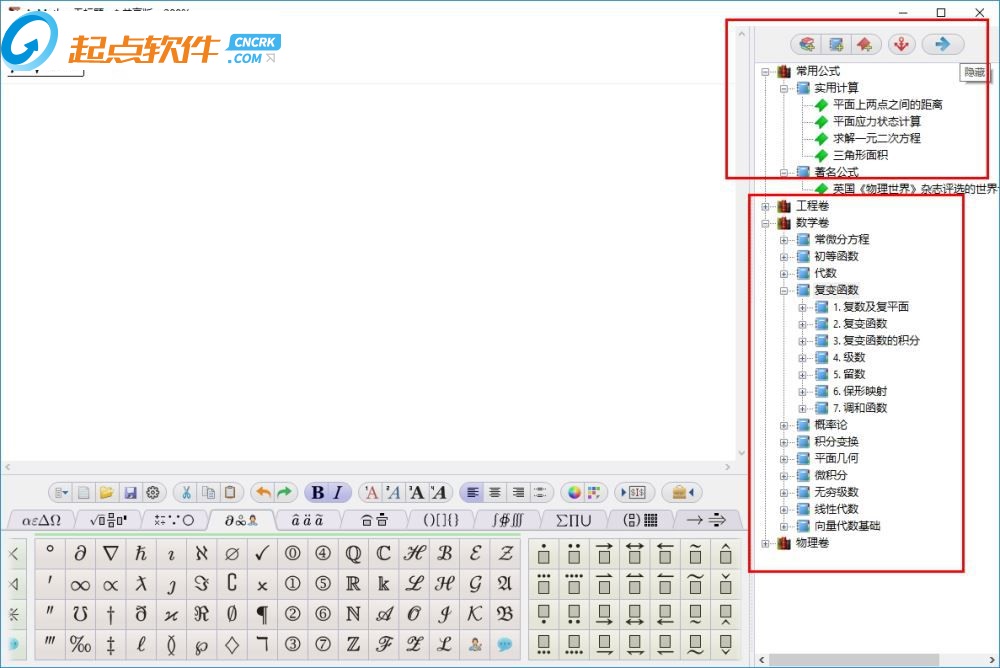Save the document with the floppy disk icon

pos(130,493)
